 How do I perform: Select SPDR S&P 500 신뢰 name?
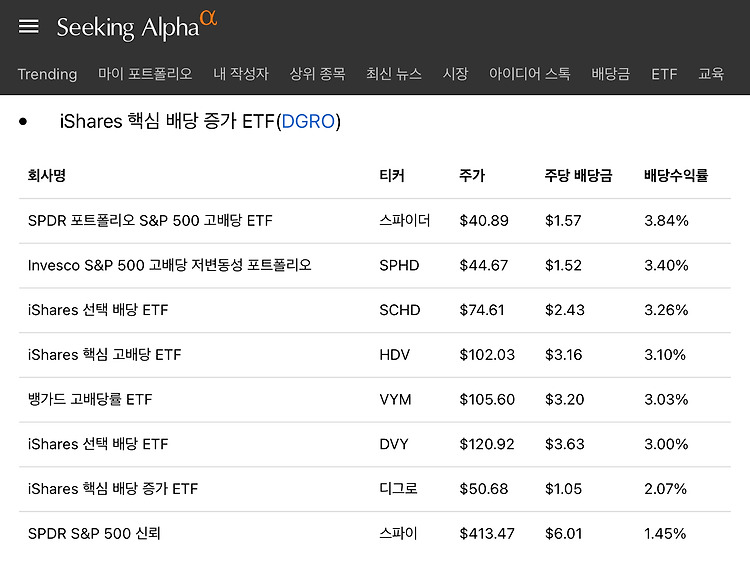tap(94, 533)
